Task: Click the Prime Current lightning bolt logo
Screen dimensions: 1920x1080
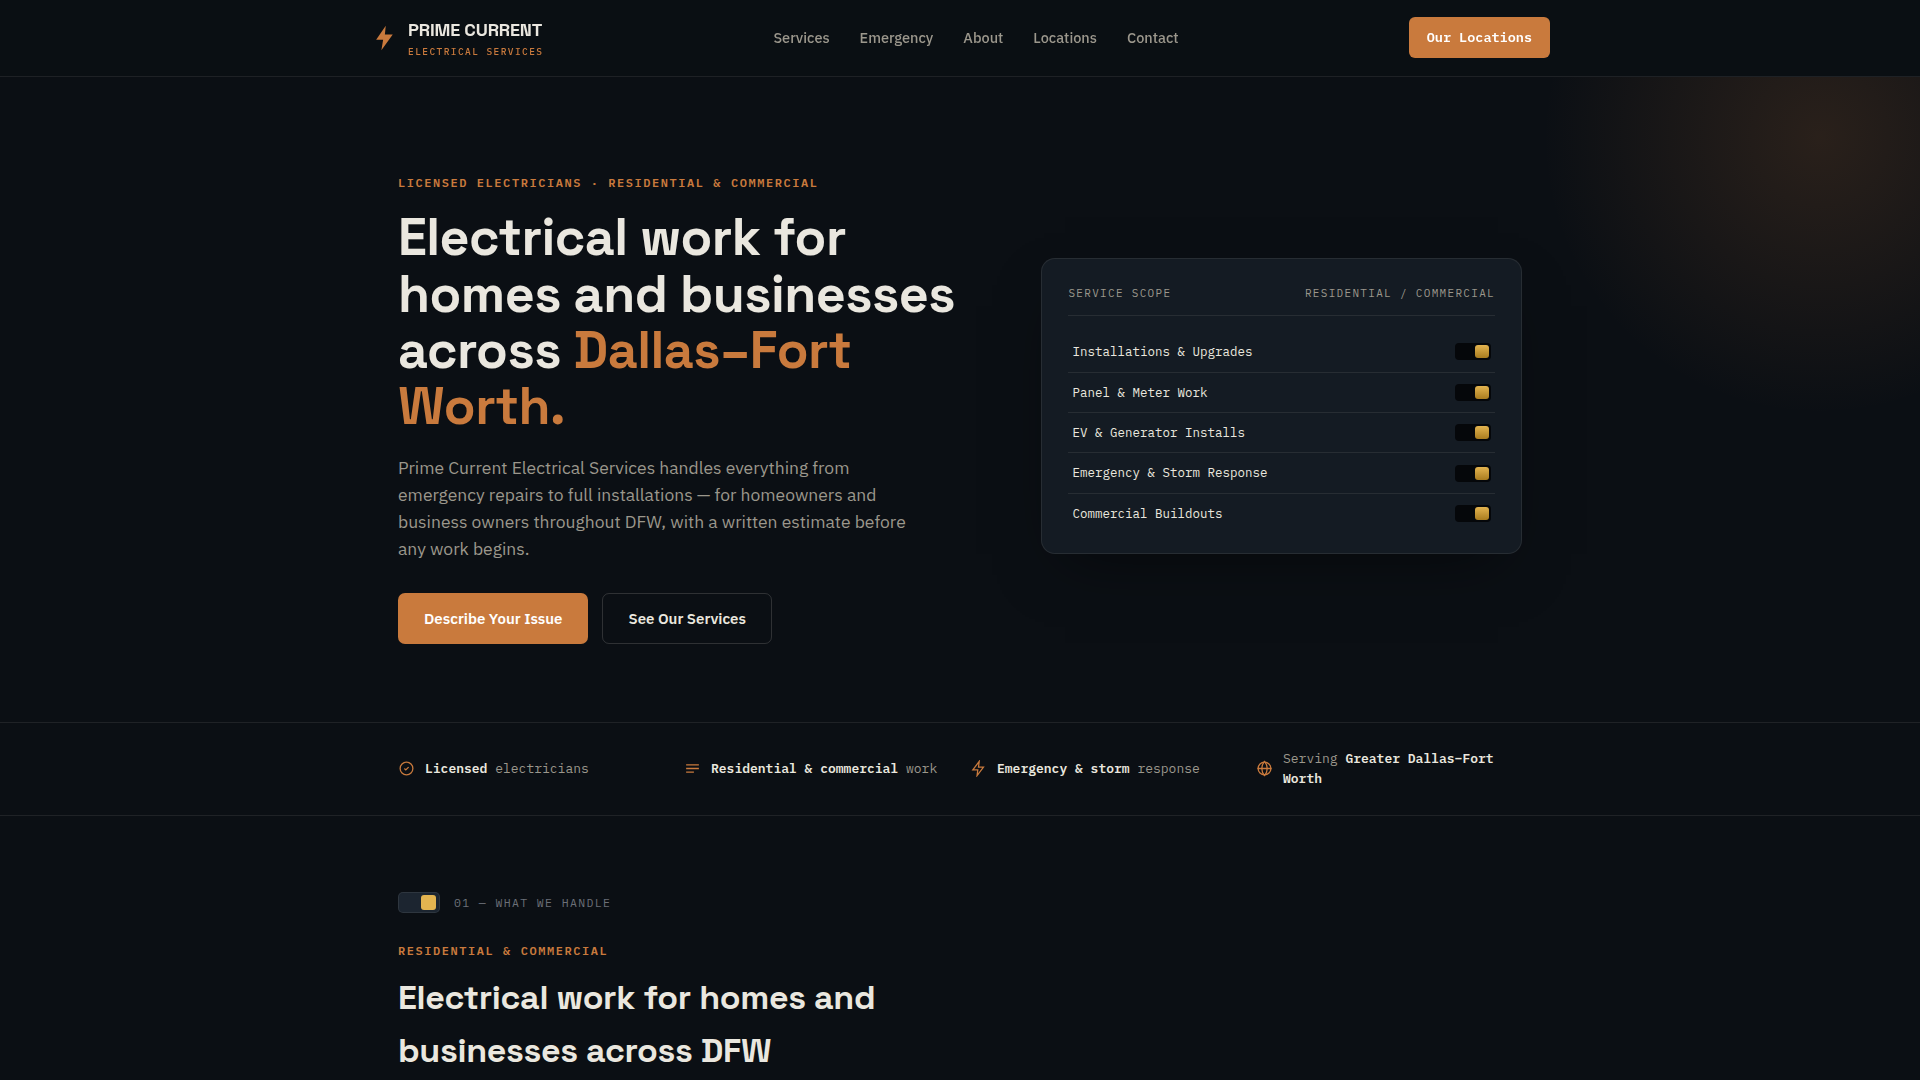Action: click(x=384, y=38)
